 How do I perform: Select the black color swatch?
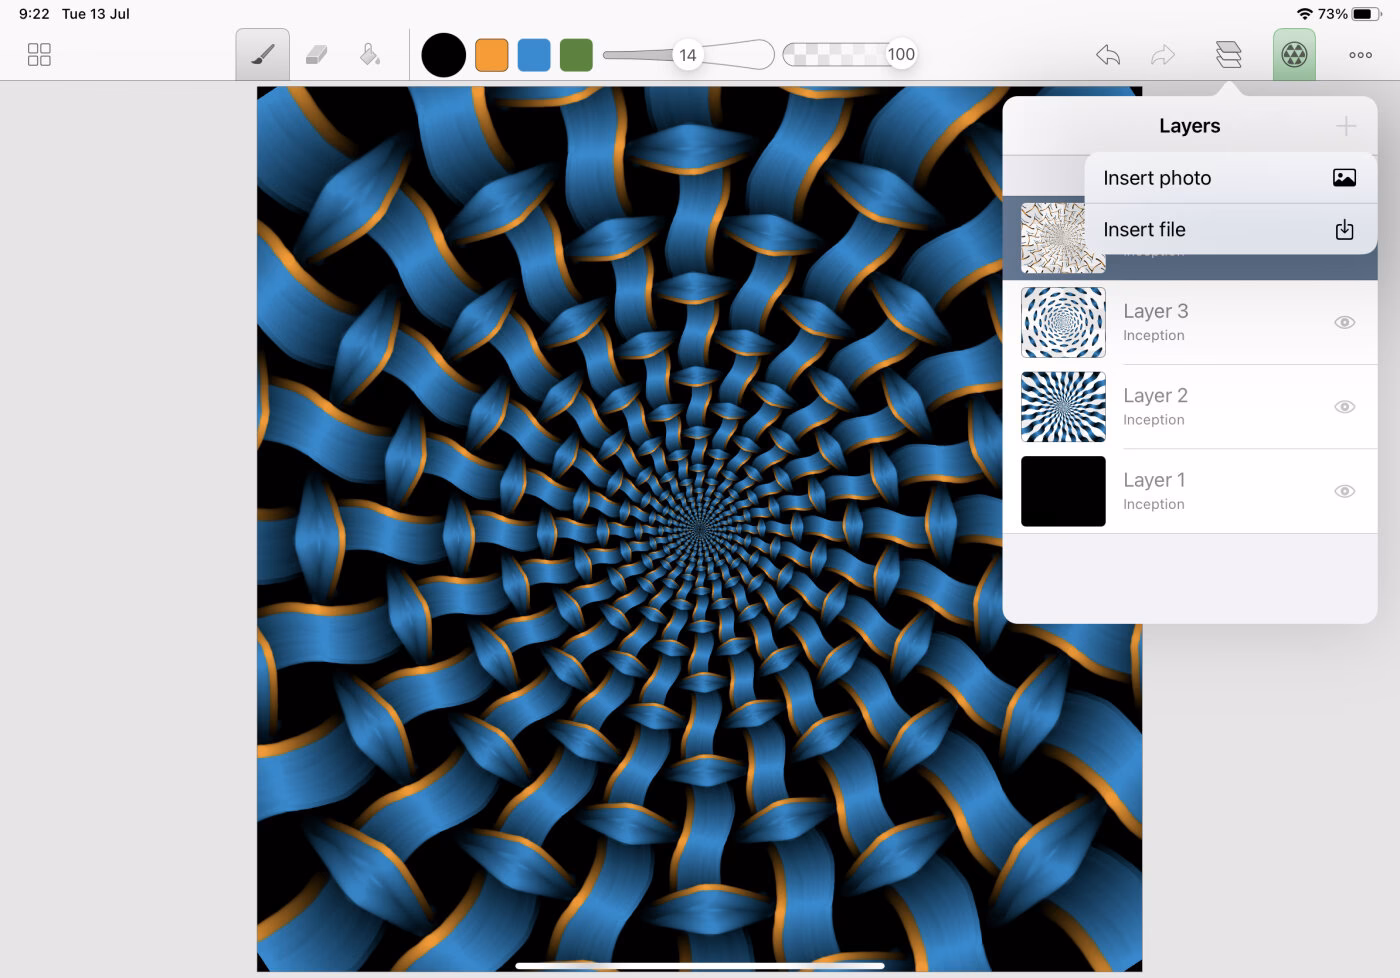tap(443, 55)
